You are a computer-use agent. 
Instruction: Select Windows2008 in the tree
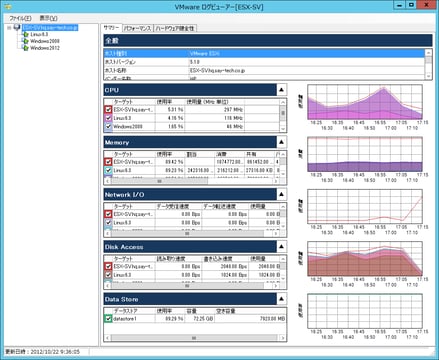coord(45,41)
